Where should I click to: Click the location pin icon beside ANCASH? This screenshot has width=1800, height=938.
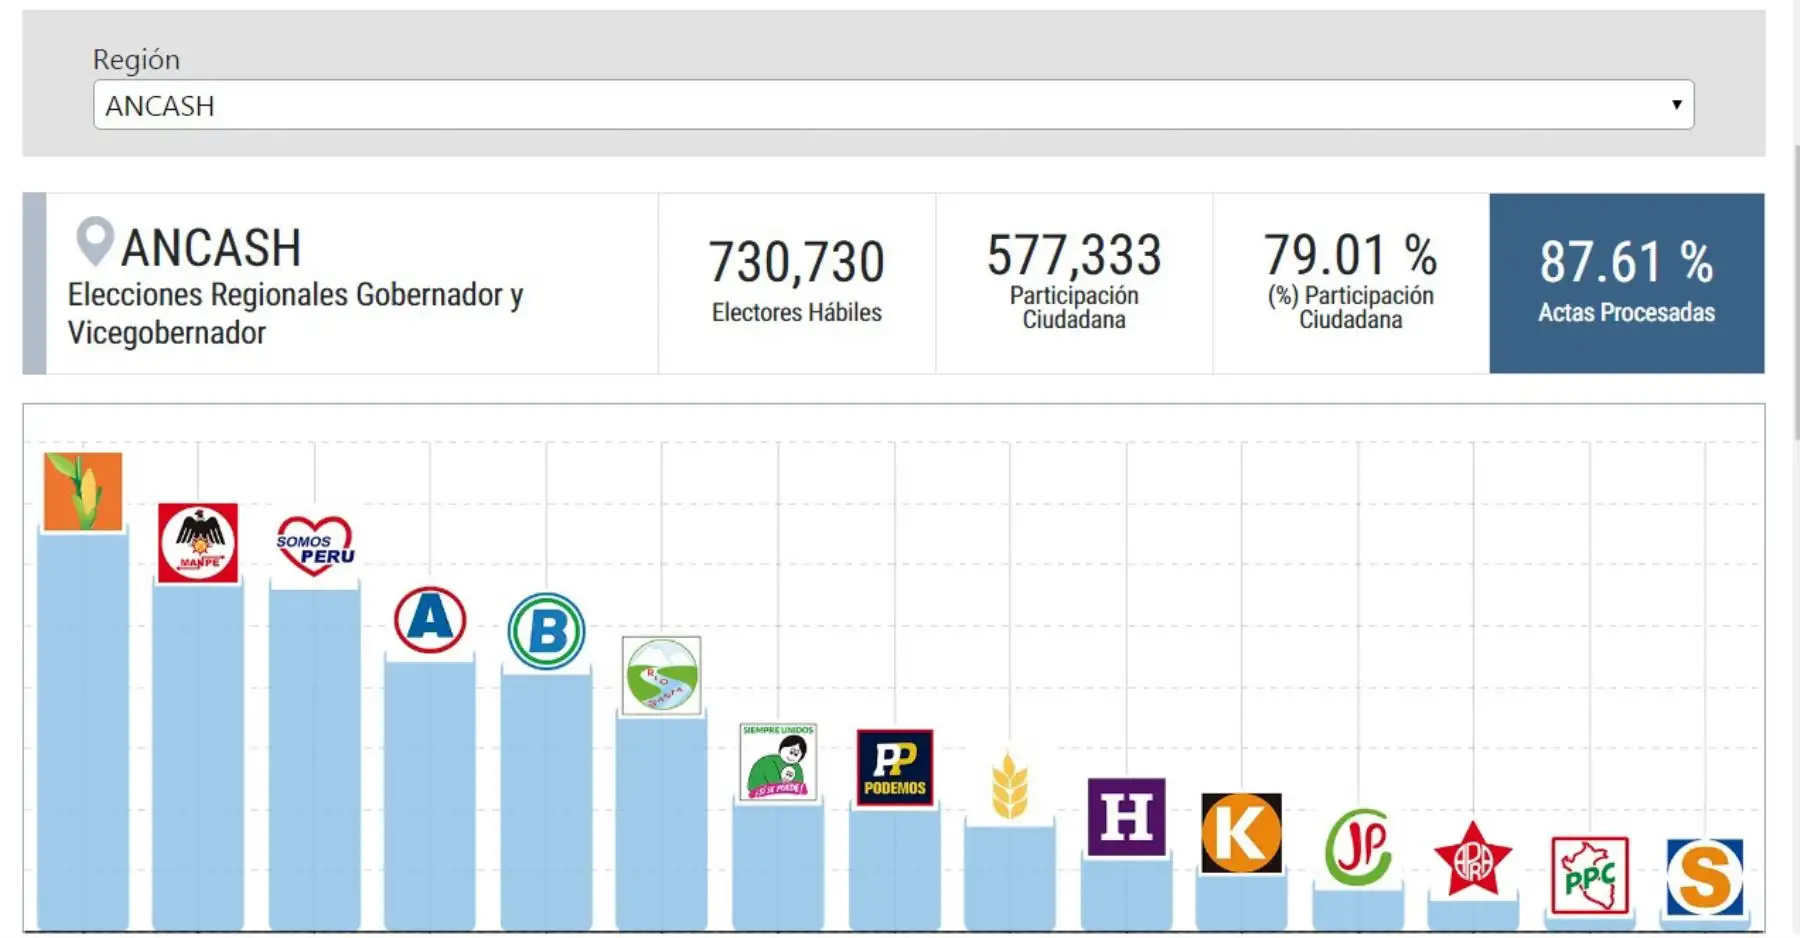(95, 241)
